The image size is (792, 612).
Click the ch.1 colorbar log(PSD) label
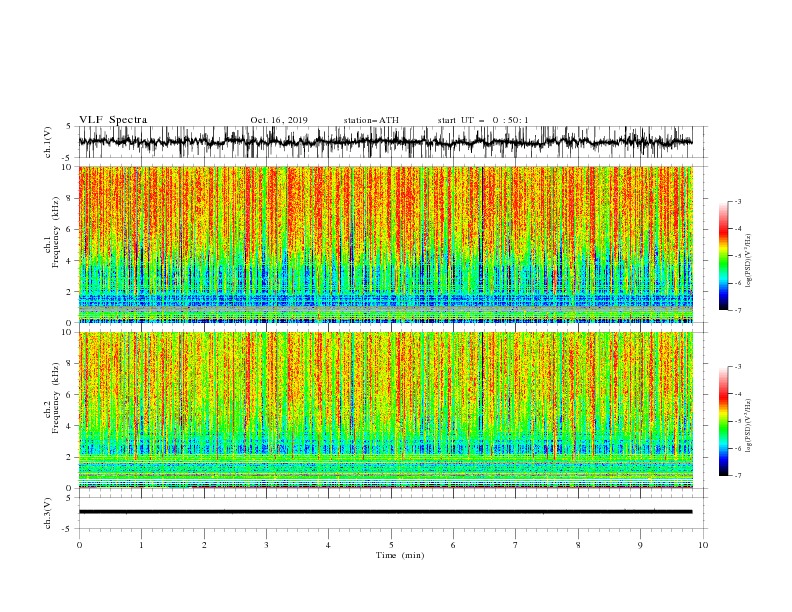click(748, 261)
